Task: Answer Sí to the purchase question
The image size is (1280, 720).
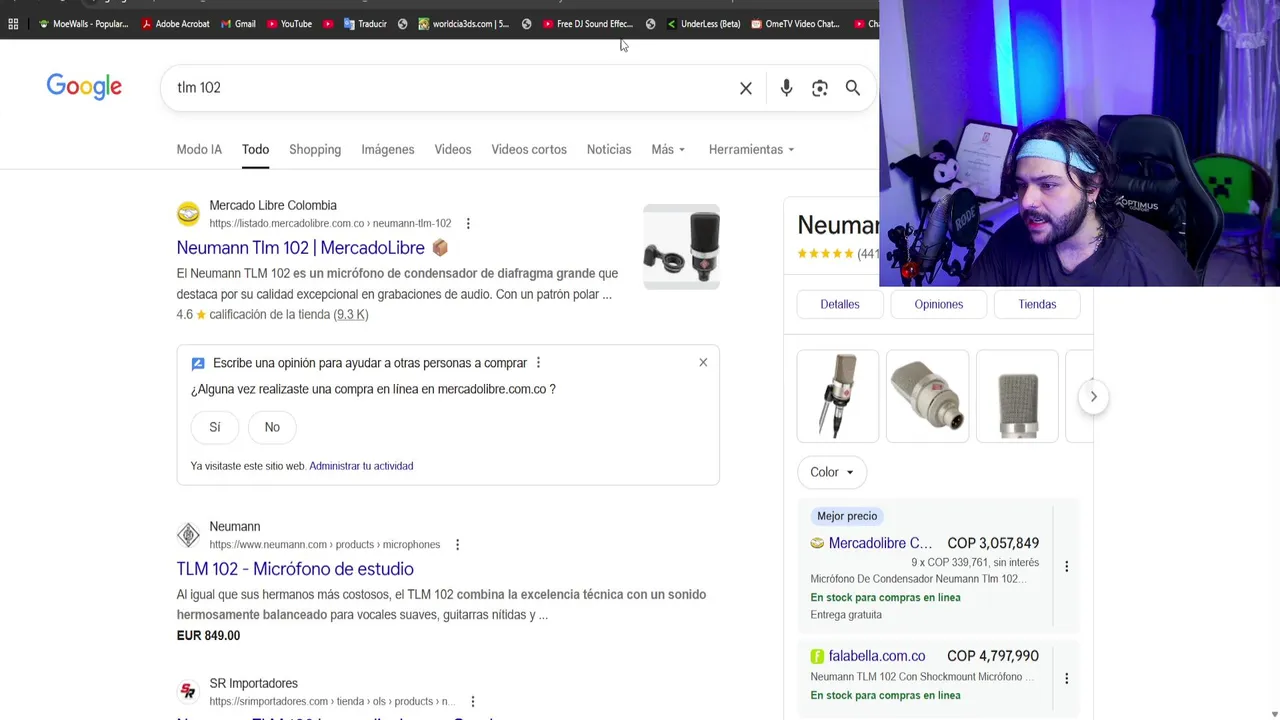Action: 214,427
